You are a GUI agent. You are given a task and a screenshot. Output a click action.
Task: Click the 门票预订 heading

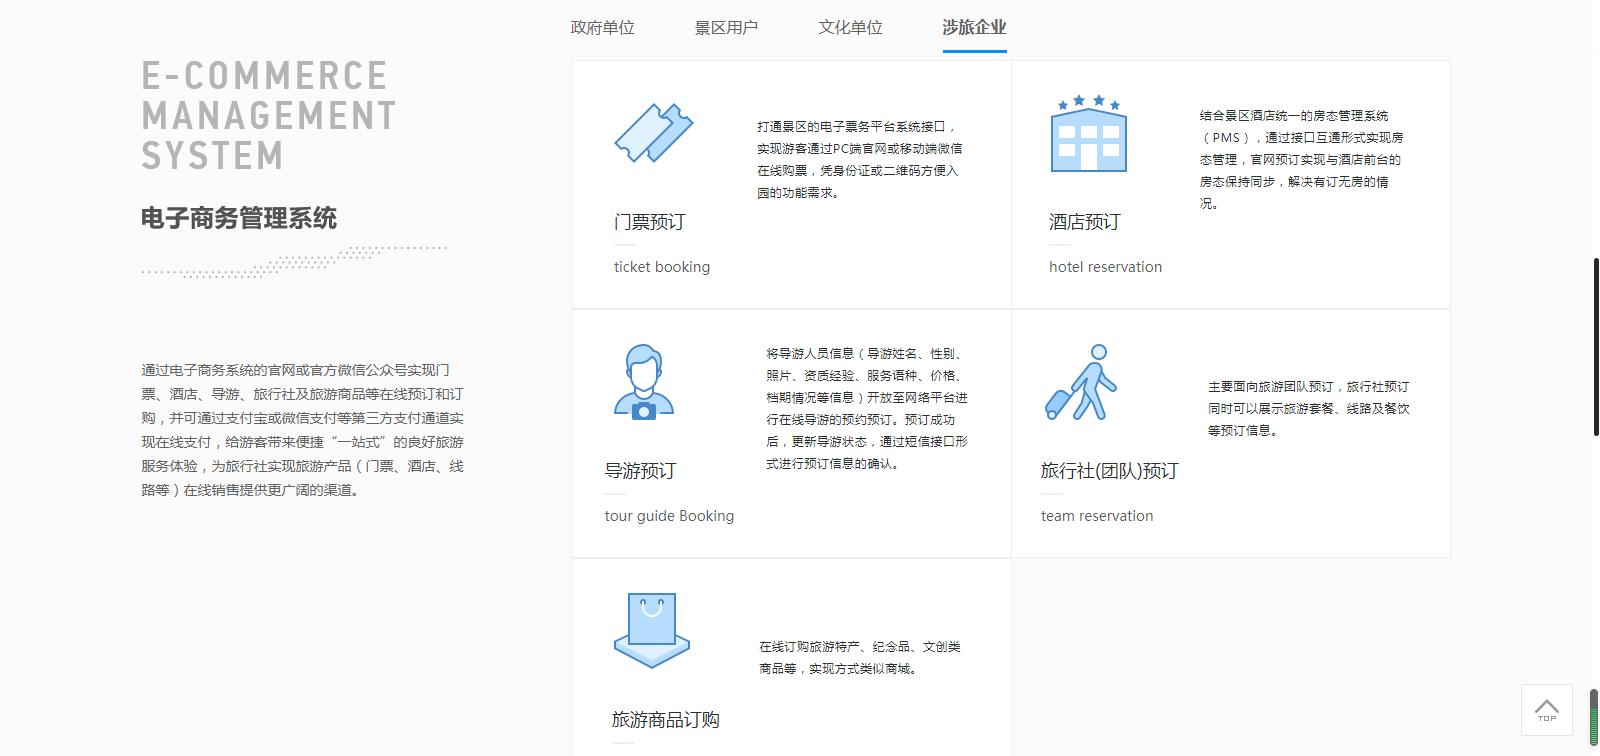(x=650, y=222)
